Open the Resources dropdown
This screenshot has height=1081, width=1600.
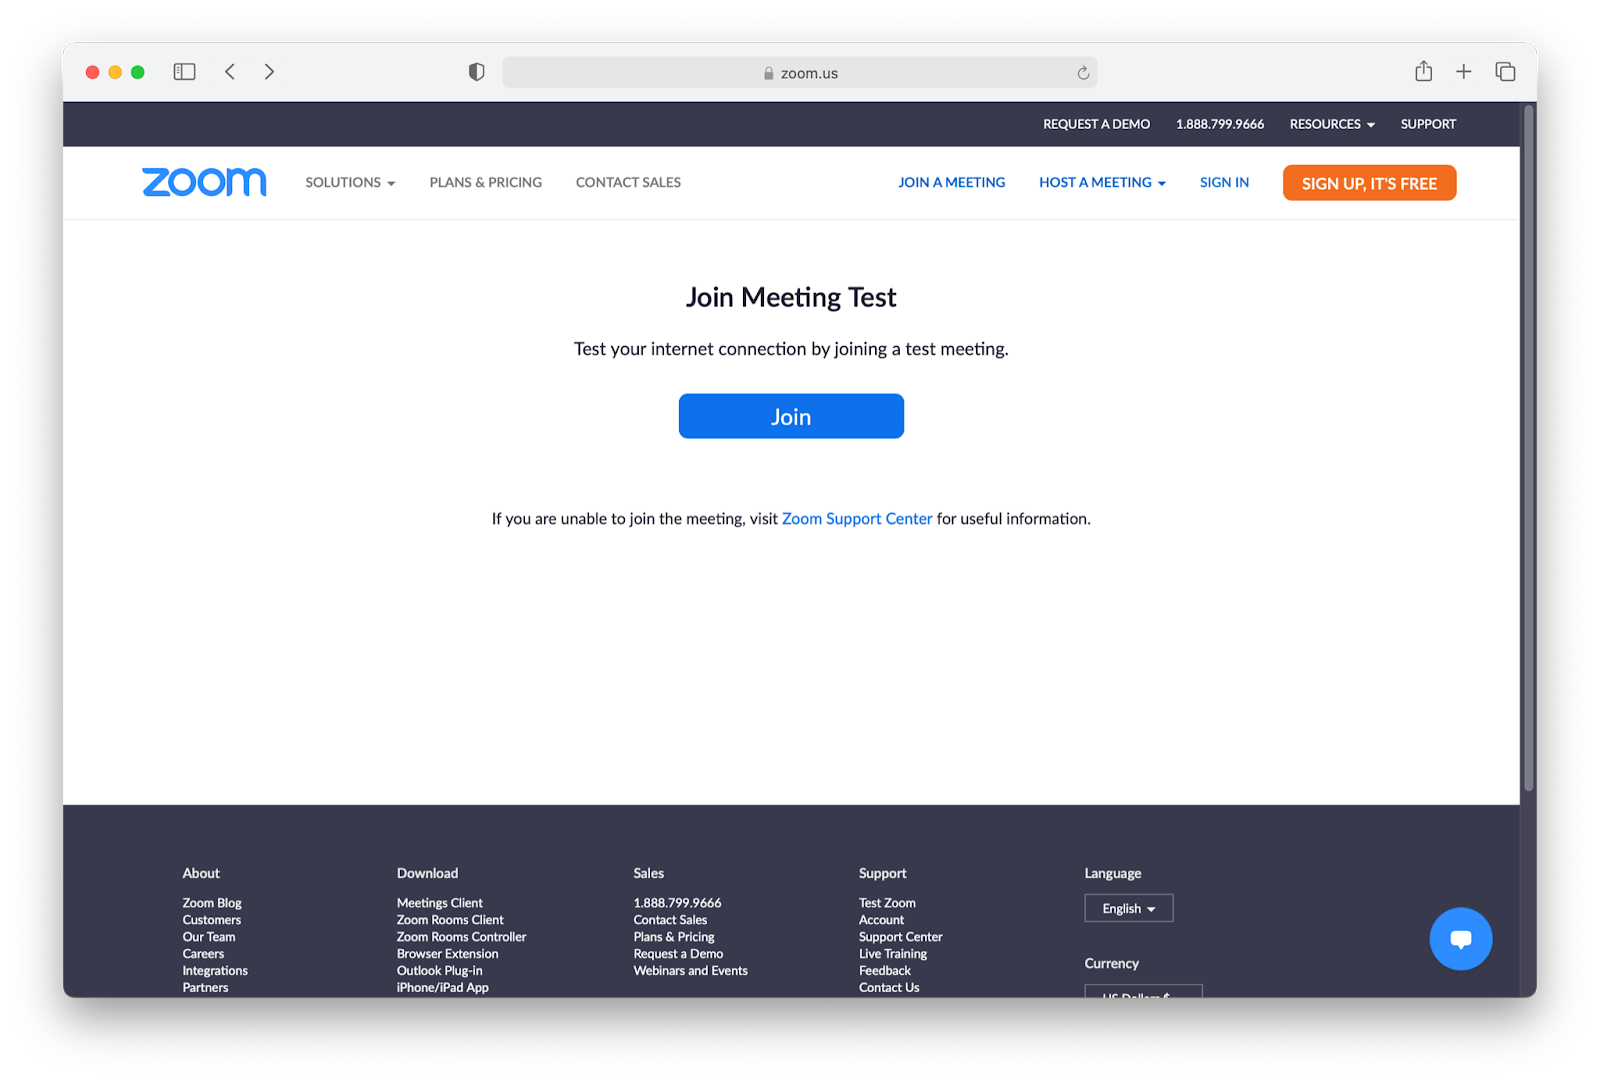pyautogui.click(x=1332, y=124)
